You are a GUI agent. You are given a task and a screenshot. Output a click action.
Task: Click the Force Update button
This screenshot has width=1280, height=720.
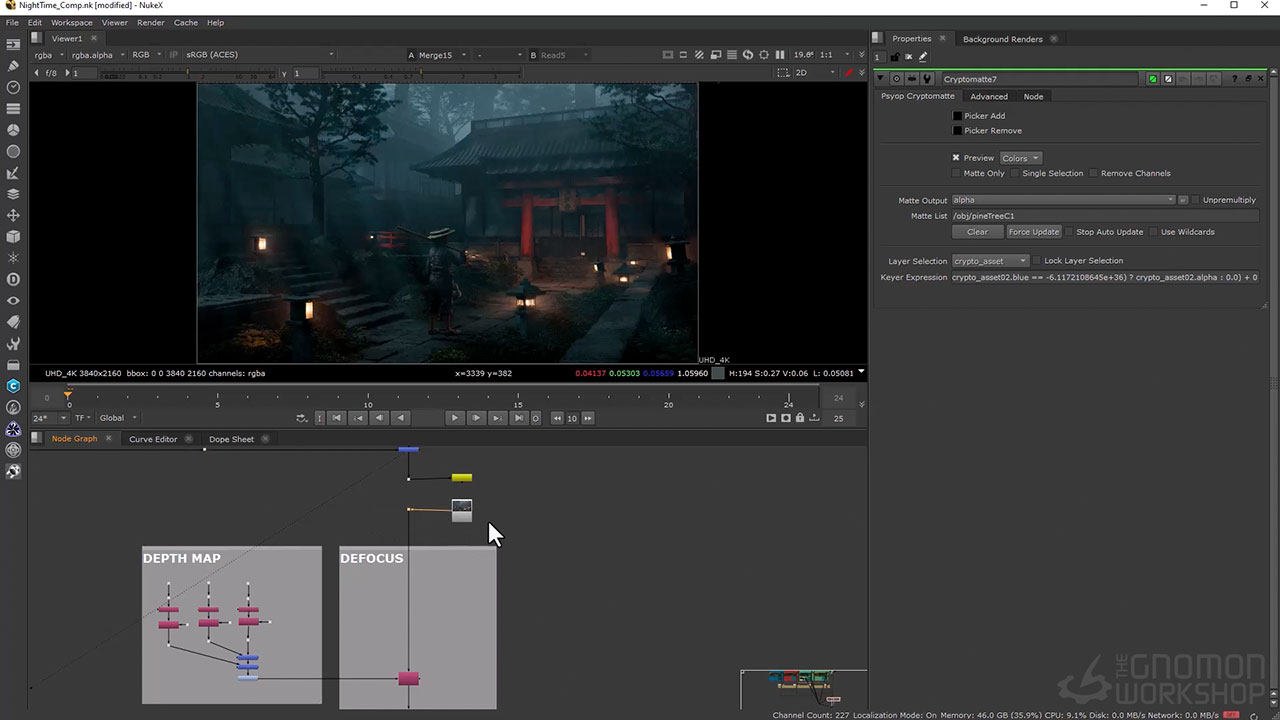pyautogui.click(x=1033, y=232)
